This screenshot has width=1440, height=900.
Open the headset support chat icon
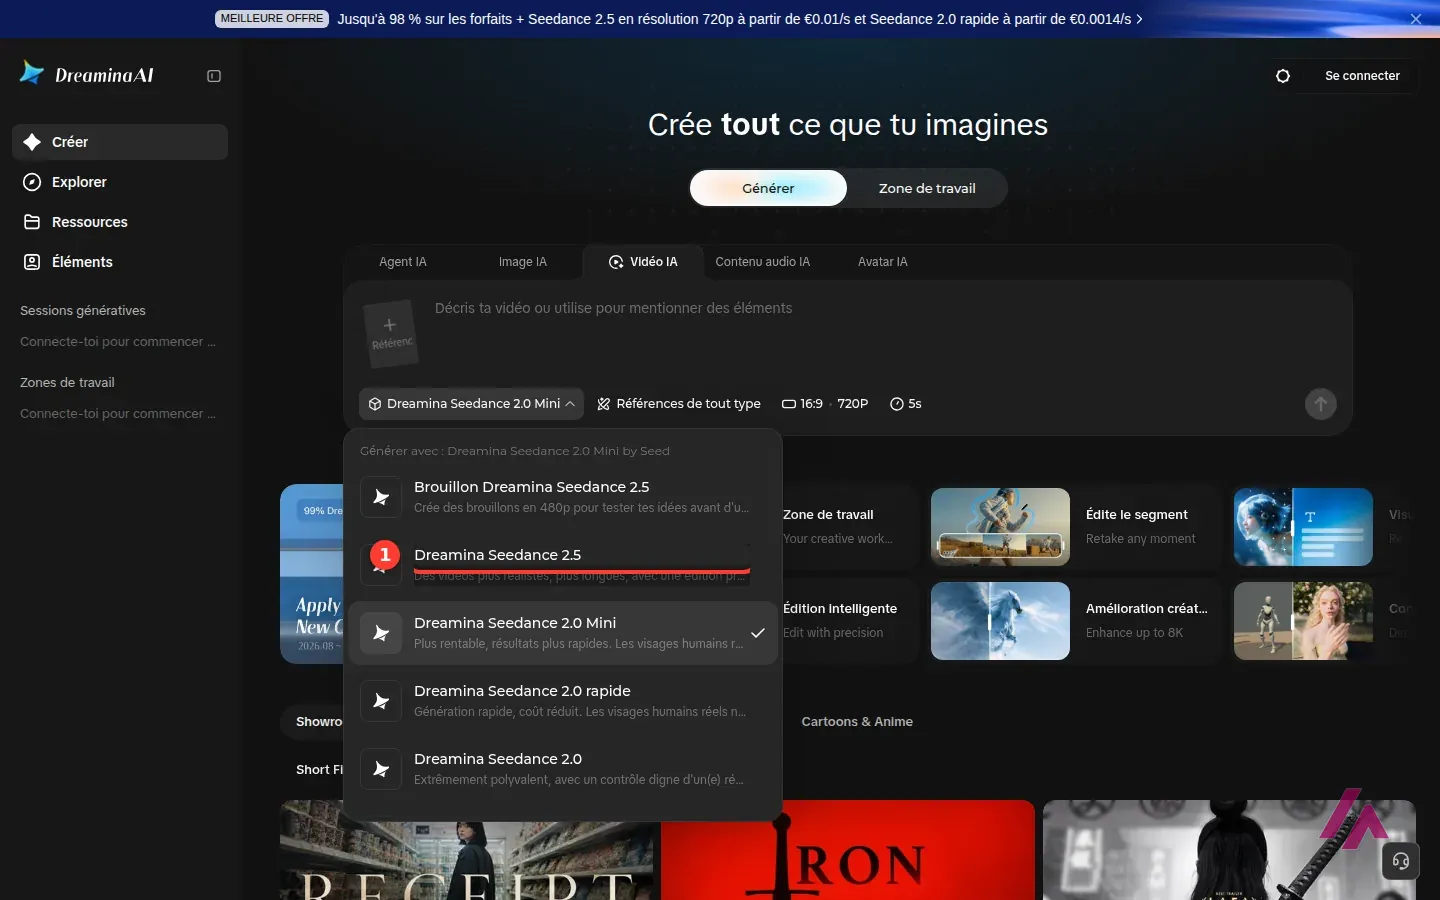(x=1401, y=861)
